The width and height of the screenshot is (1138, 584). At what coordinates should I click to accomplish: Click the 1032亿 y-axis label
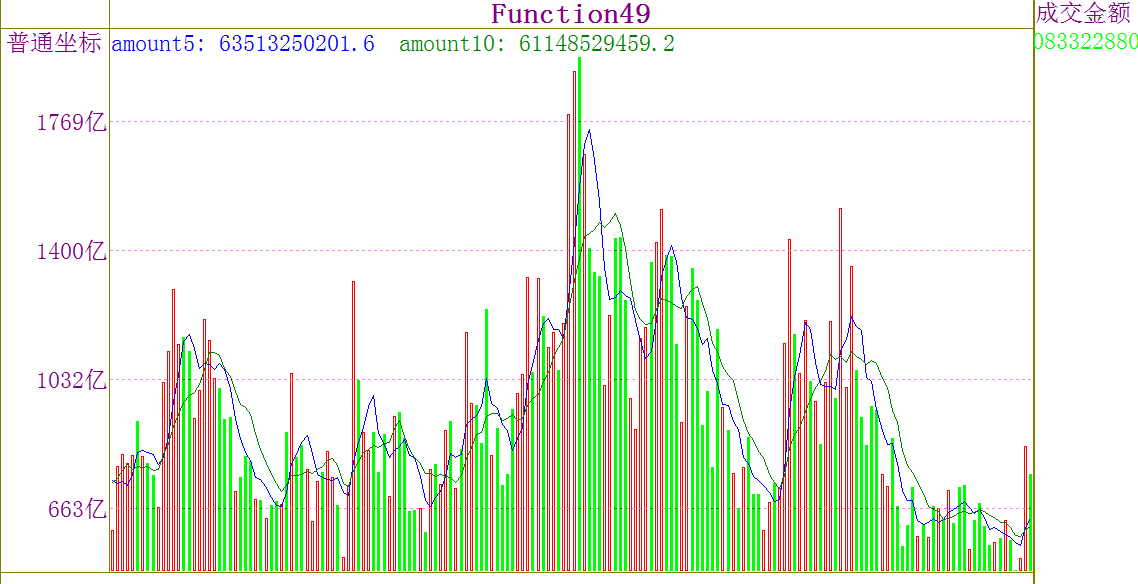click(71, 380)
